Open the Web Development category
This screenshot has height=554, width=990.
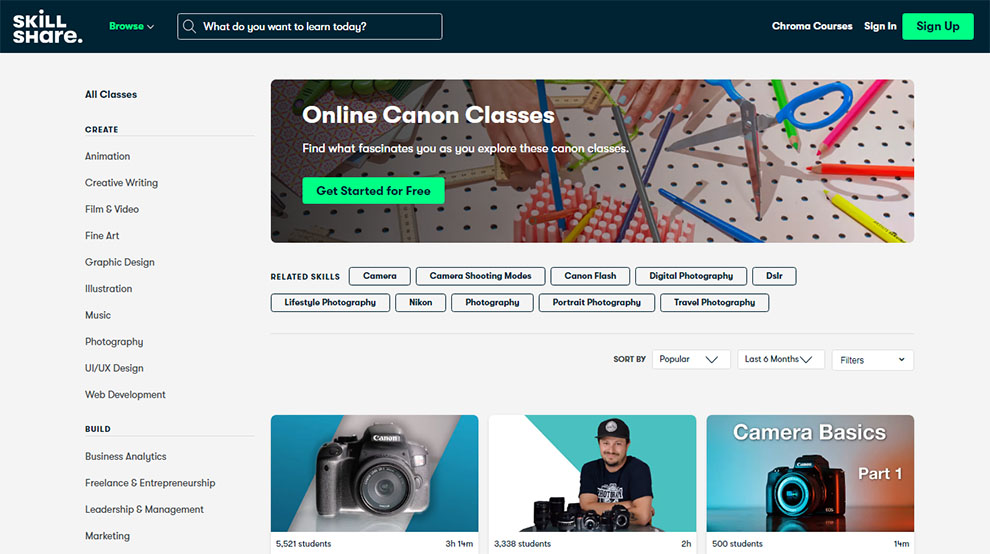pyautogui.click(x=125, y=395)
